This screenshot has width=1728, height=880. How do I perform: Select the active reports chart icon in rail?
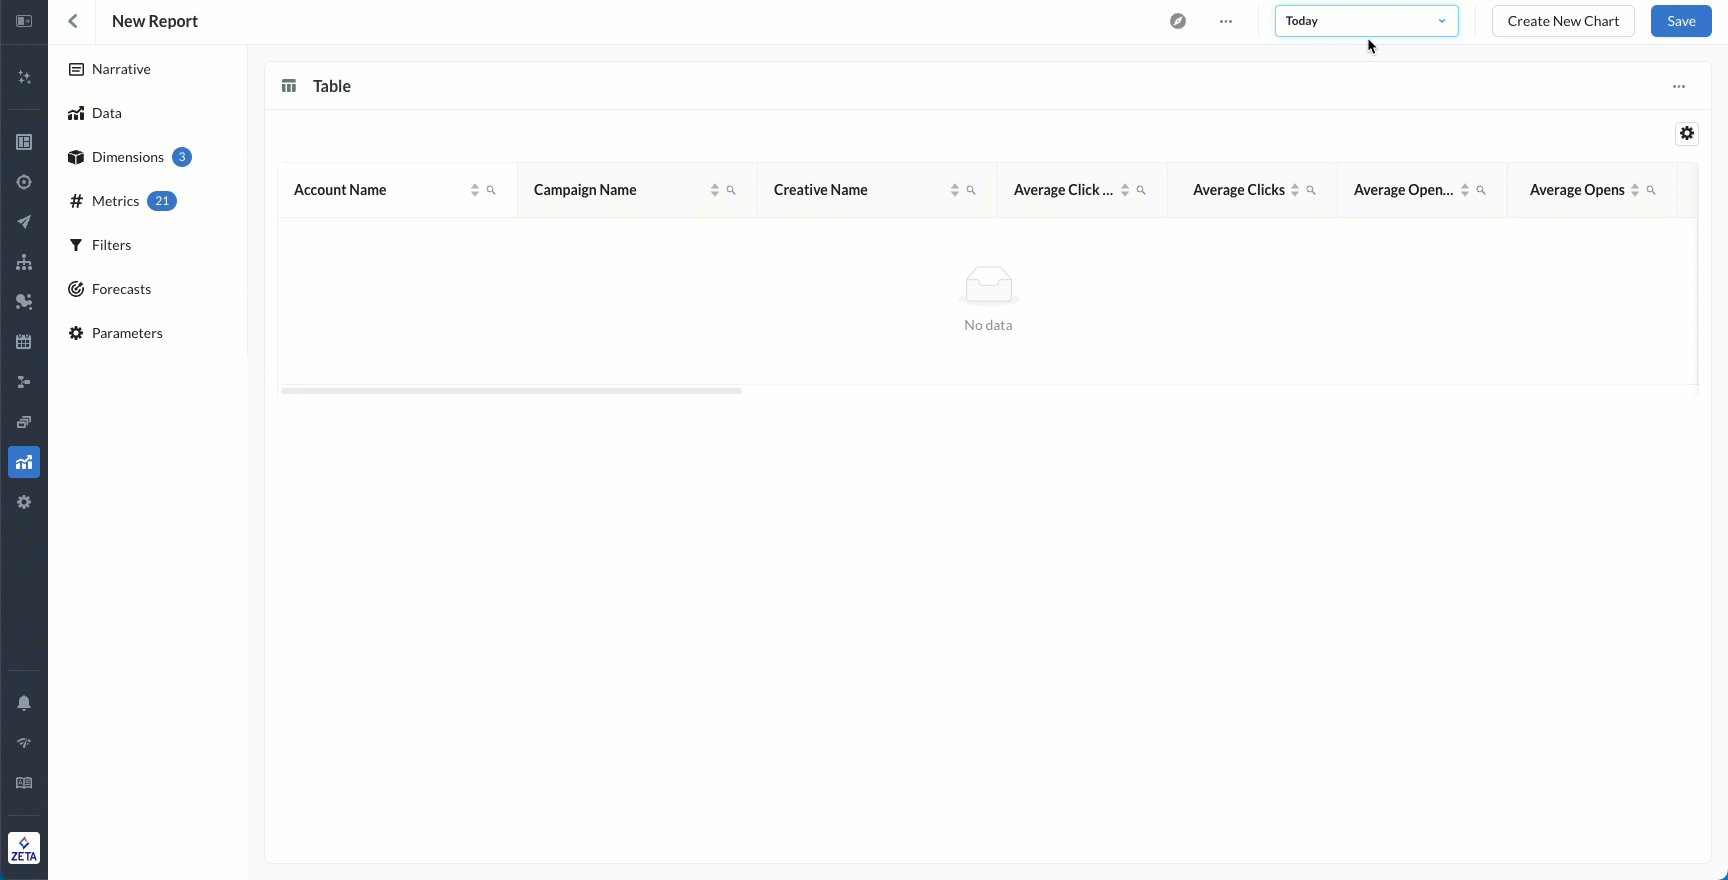coord(24,462)
